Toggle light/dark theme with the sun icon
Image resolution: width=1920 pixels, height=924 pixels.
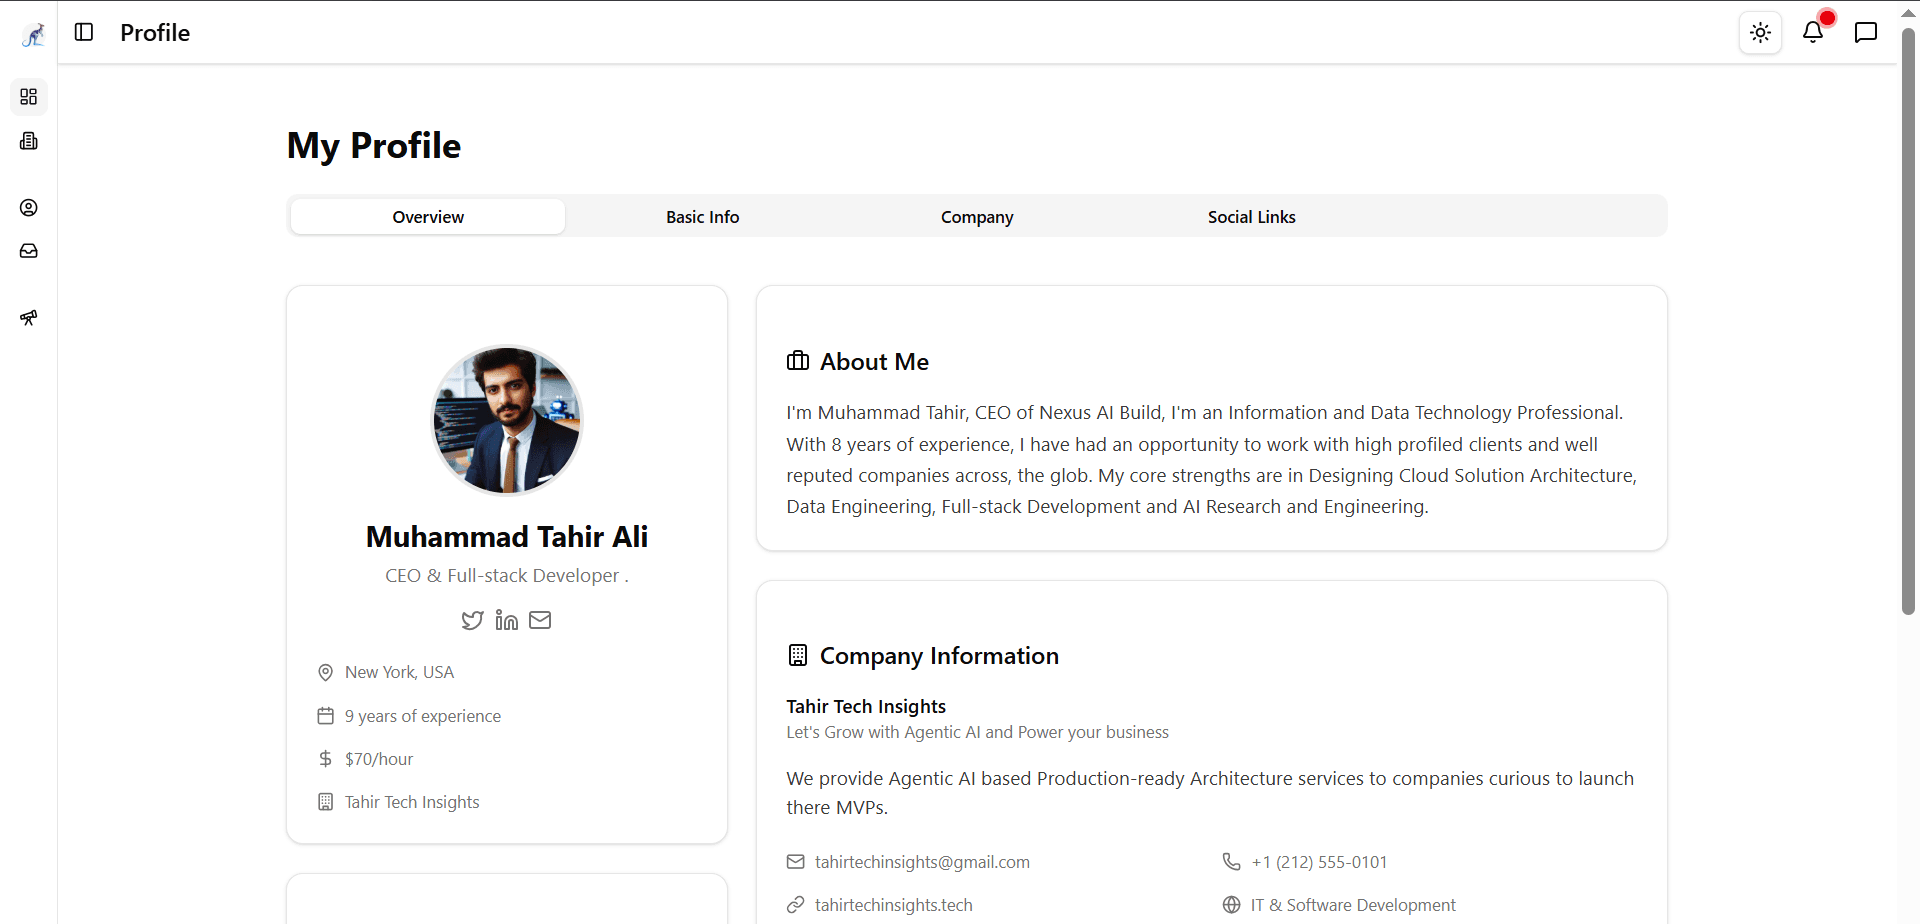pyautogui.click(x=1760, y=32)
